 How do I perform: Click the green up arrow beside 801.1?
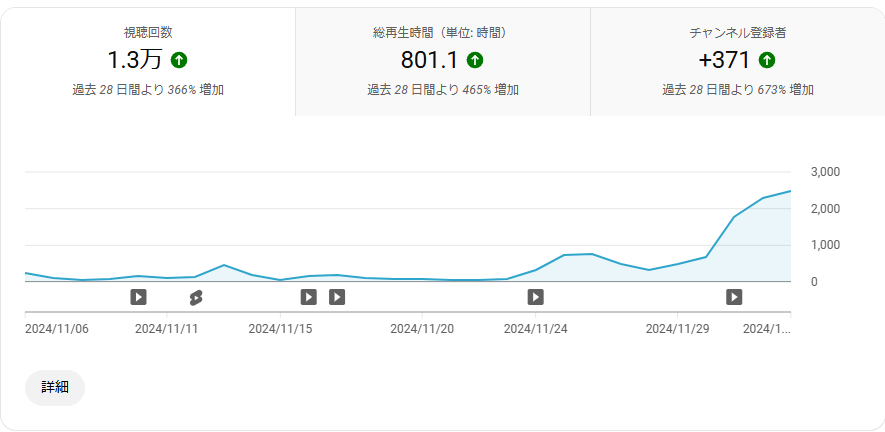coord(475,60)
